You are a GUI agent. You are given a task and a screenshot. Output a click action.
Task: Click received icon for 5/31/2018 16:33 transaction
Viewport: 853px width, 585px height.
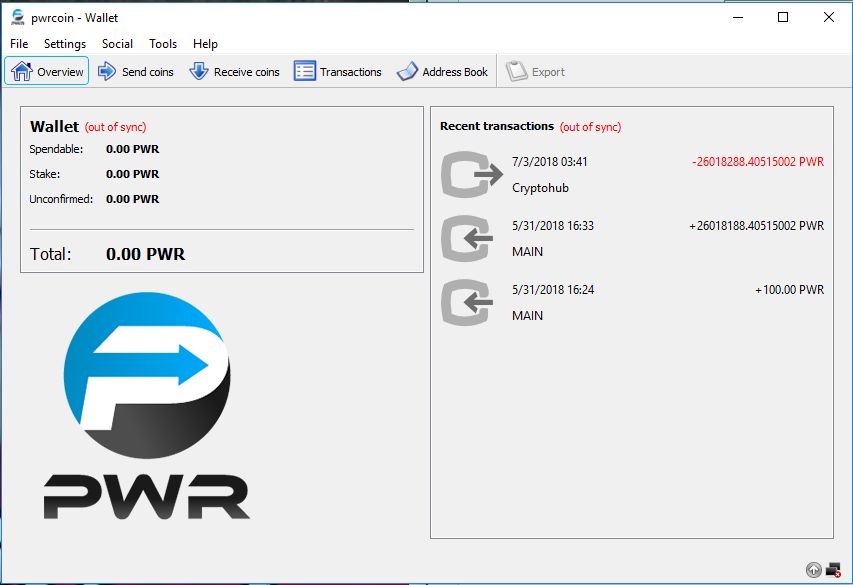click(468, 238)
